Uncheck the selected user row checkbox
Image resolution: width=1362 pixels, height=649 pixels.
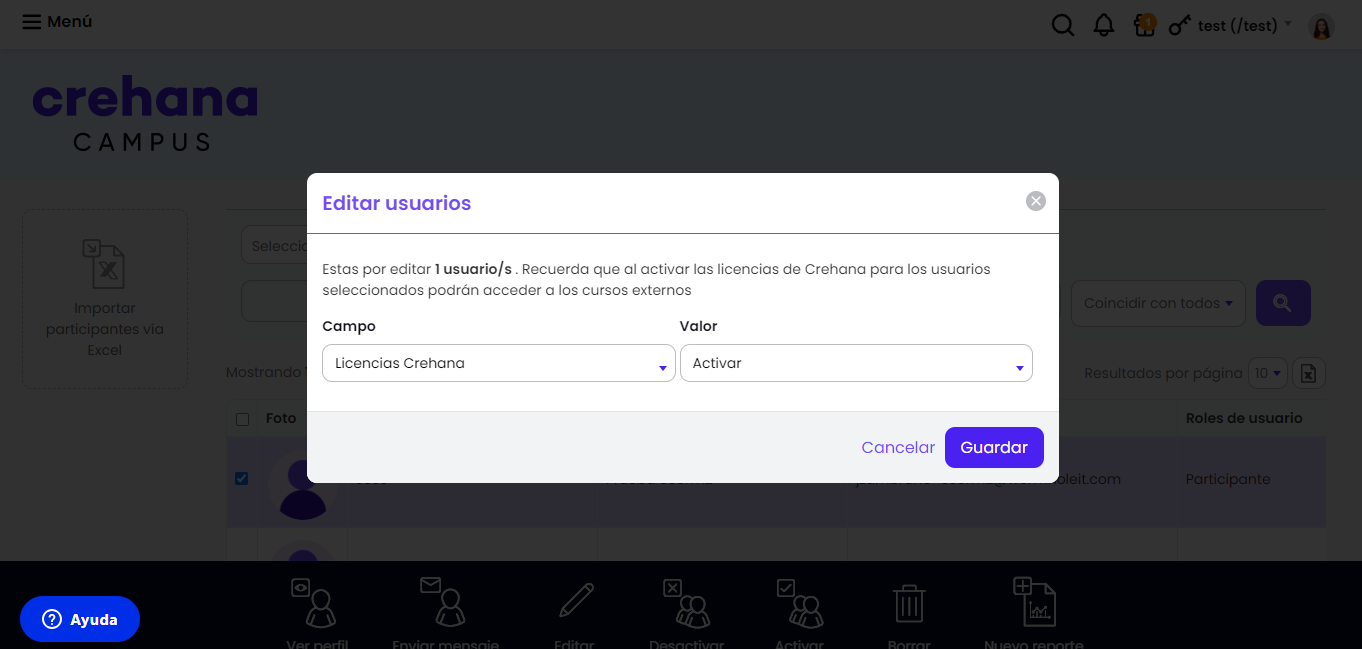[x=241, y=479]
